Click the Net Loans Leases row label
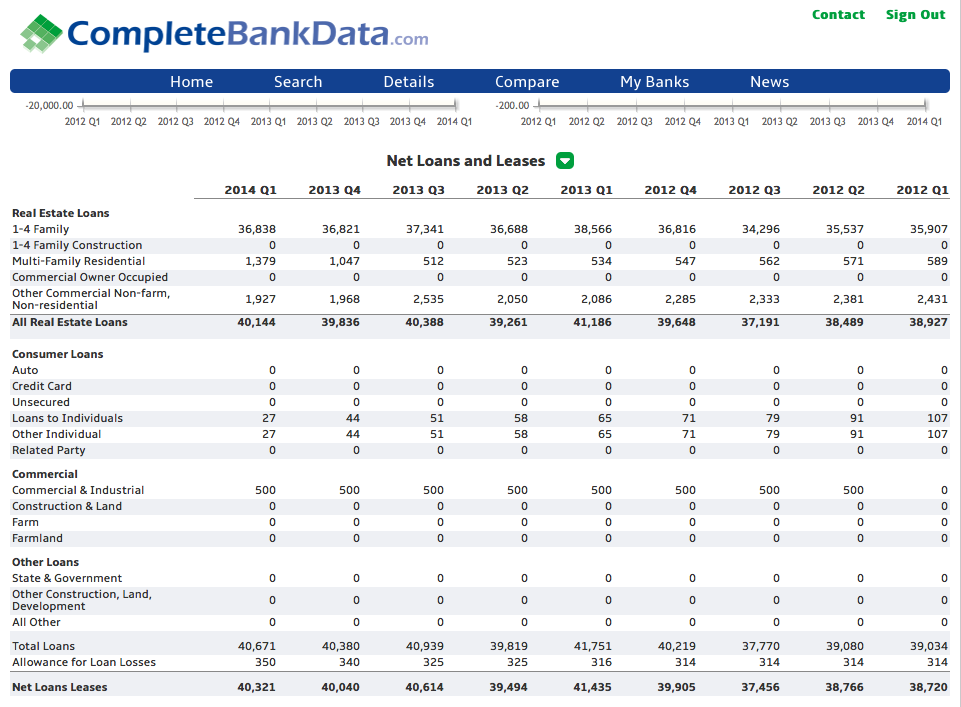The height and width of the screenshot is (707, 961). click(x=59, y=687)
